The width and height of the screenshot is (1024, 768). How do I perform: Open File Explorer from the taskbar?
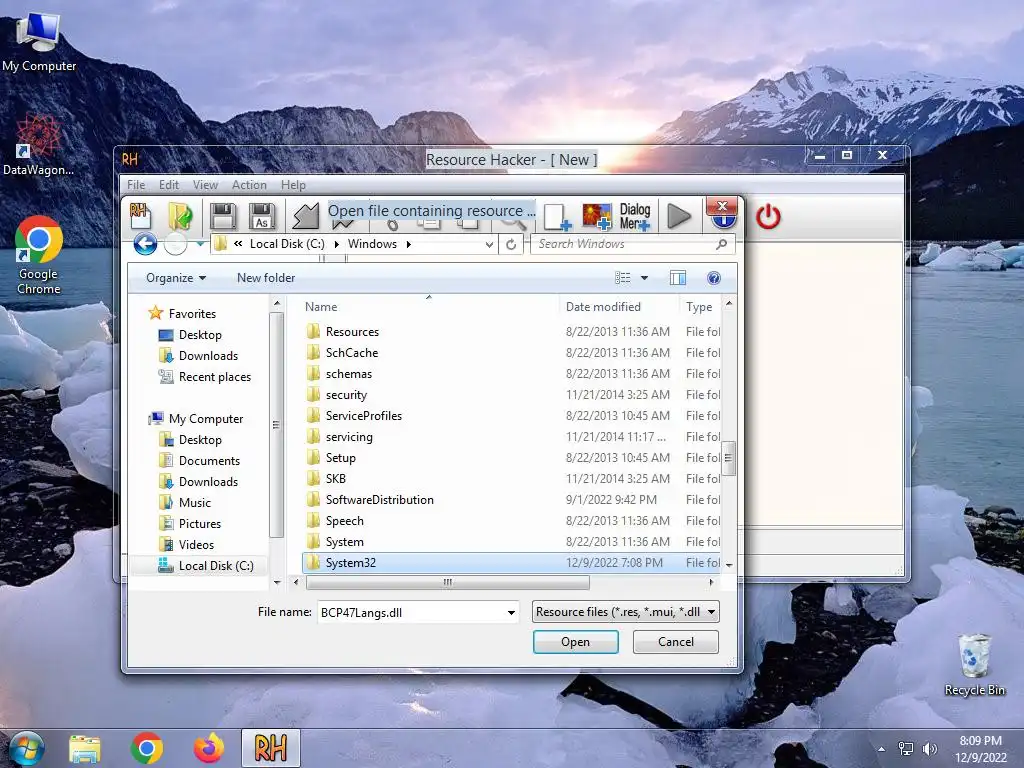point(85,748)
